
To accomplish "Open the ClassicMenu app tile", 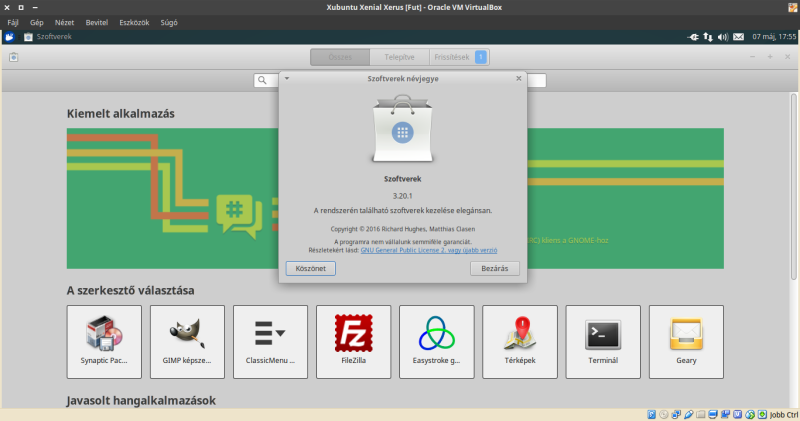I will tap(270, 342).
